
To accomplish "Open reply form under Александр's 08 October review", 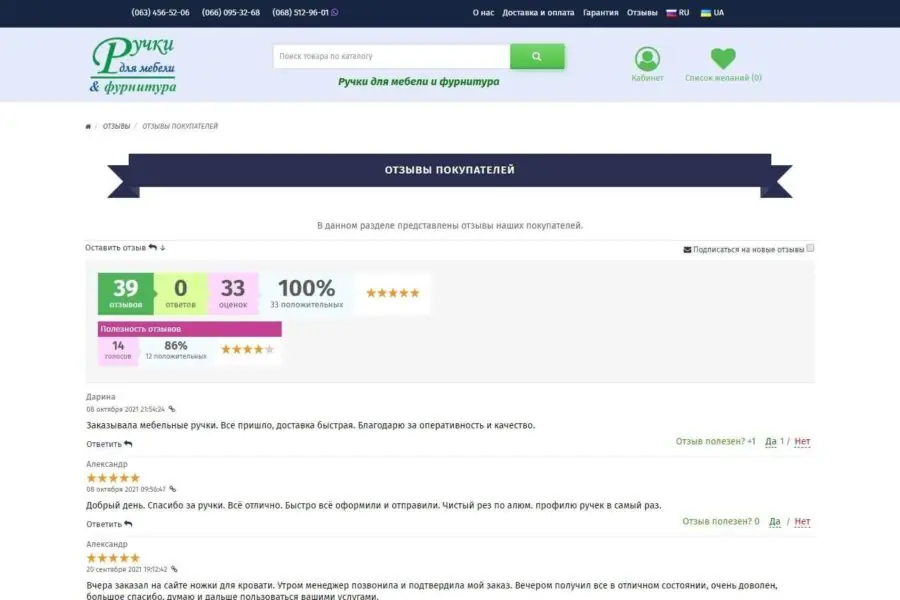I will click(x=109, y=524).
